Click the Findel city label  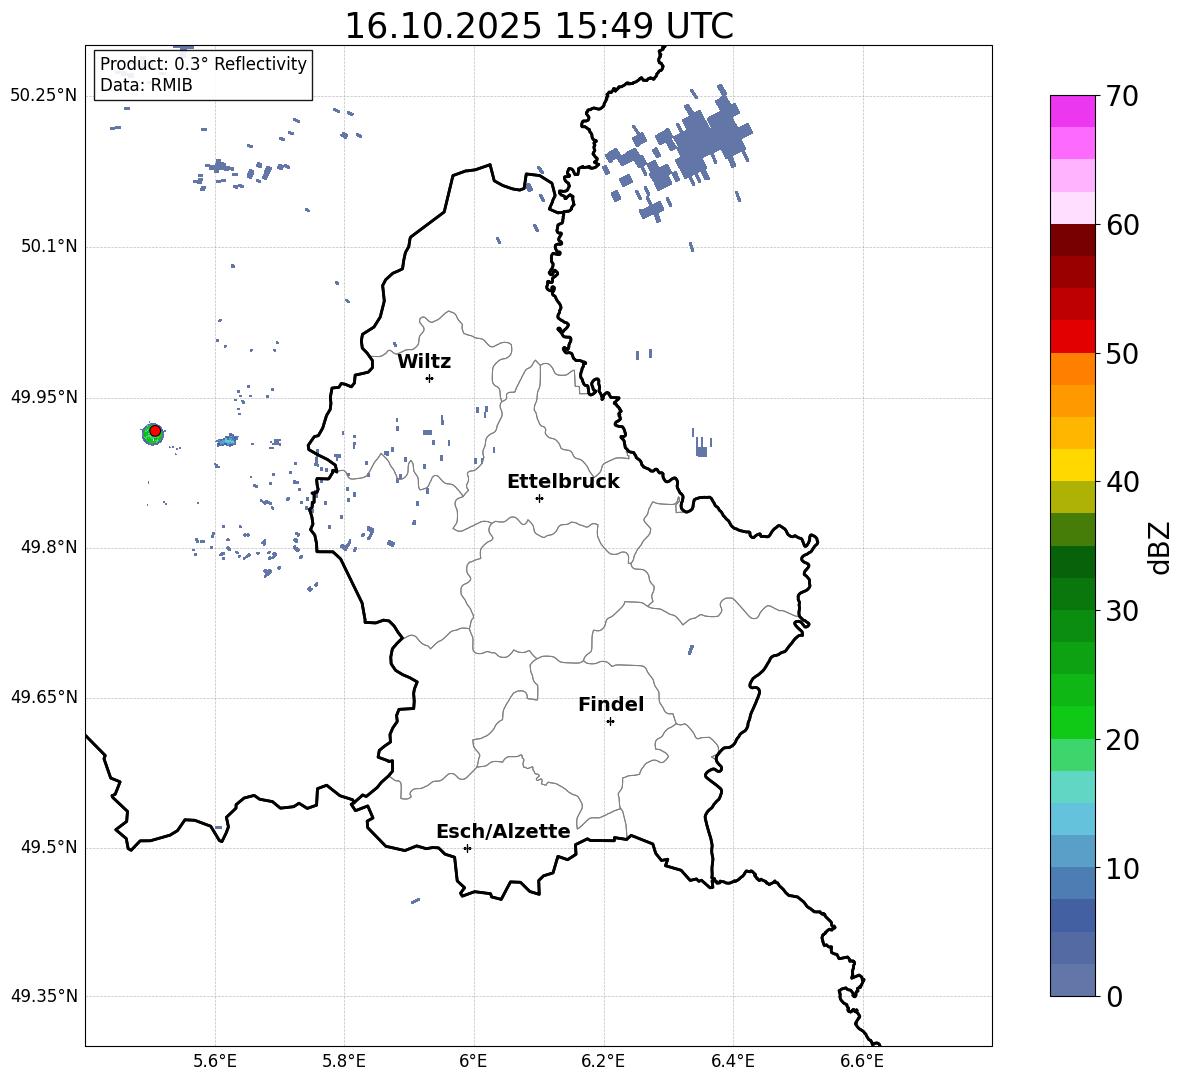tap(610, 704)
